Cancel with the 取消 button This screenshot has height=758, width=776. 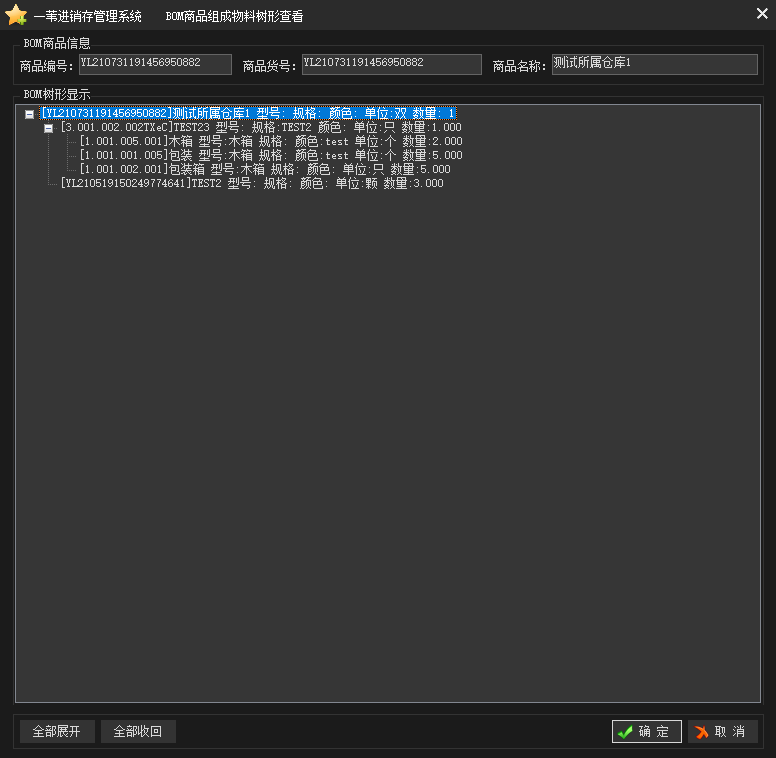(723, 731)
